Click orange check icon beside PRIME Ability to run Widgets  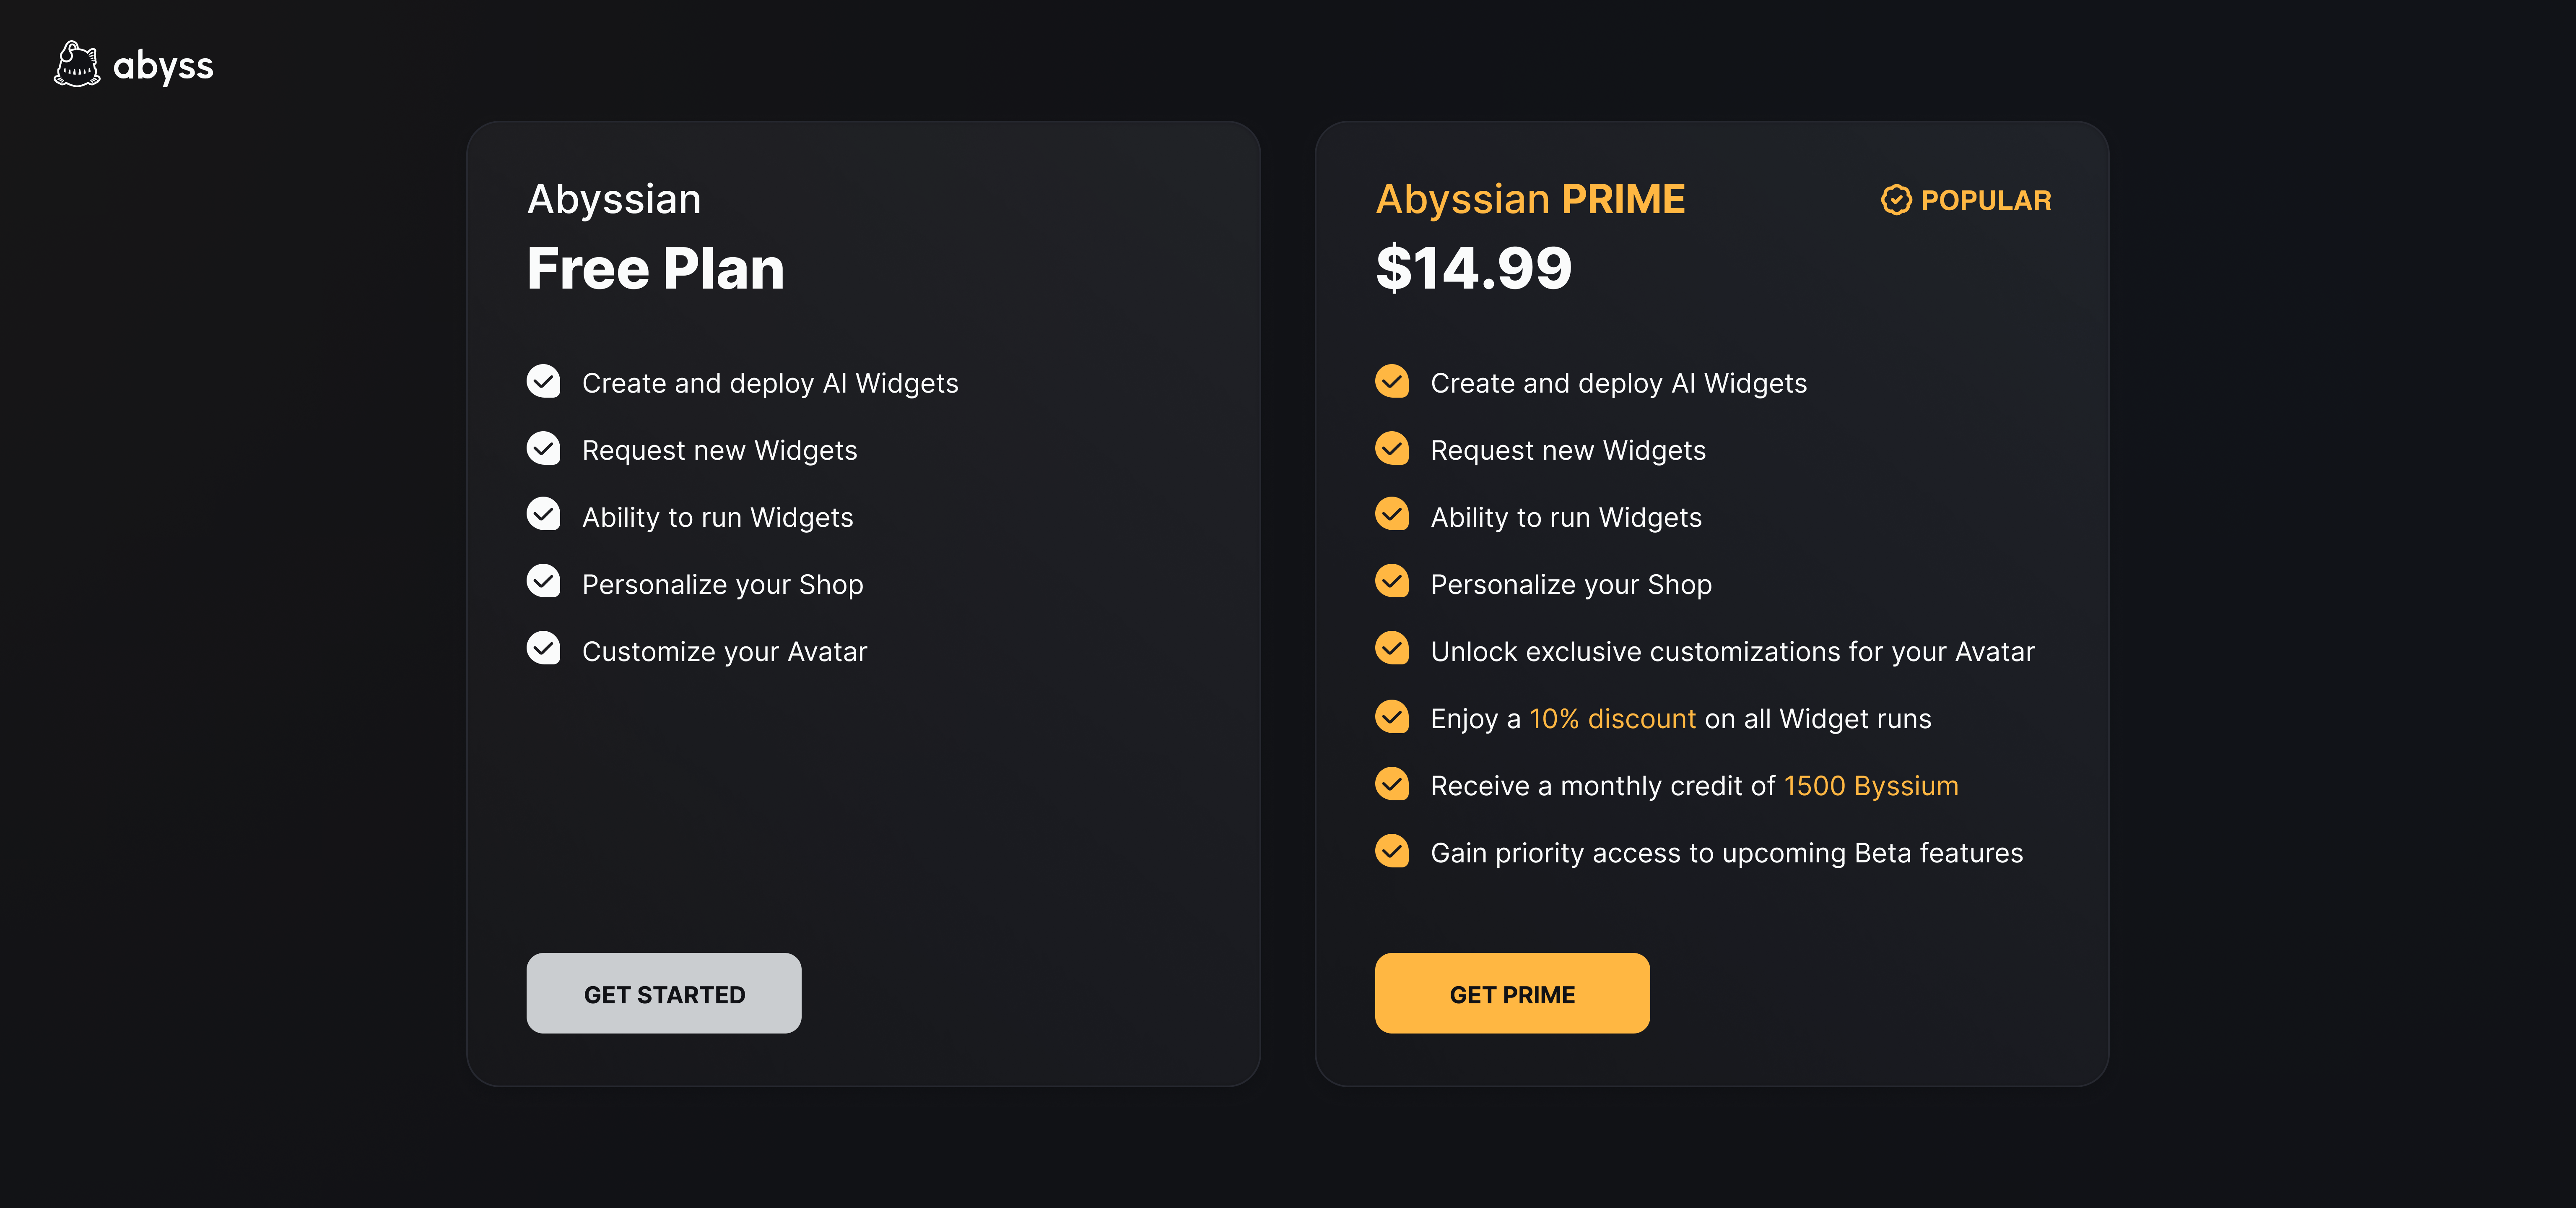1391,515
